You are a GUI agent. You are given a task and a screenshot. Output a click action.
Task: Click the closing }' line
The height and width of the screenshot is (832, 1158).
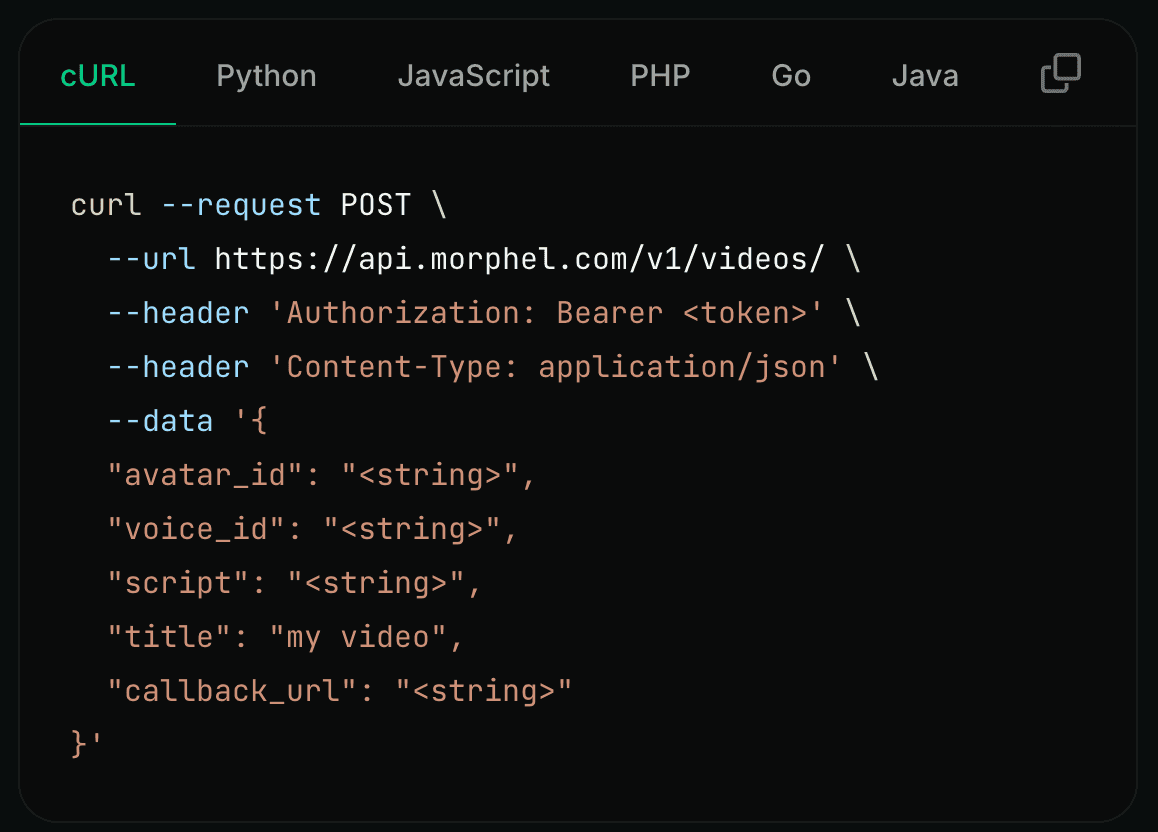pos(86,743)
